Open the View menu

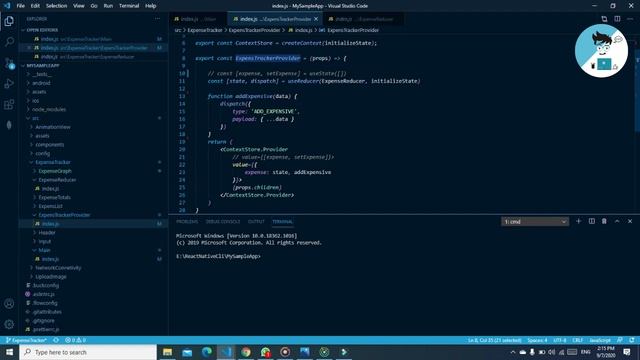[78, 6]
